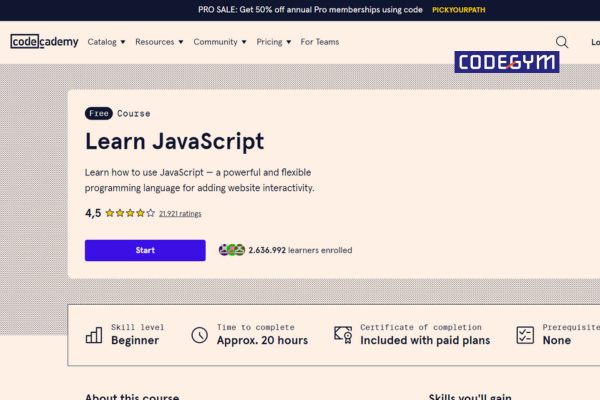Click the Beginner skill level value
The height and width of the screenshot is (400, 600).
click(x=135, y=340)
